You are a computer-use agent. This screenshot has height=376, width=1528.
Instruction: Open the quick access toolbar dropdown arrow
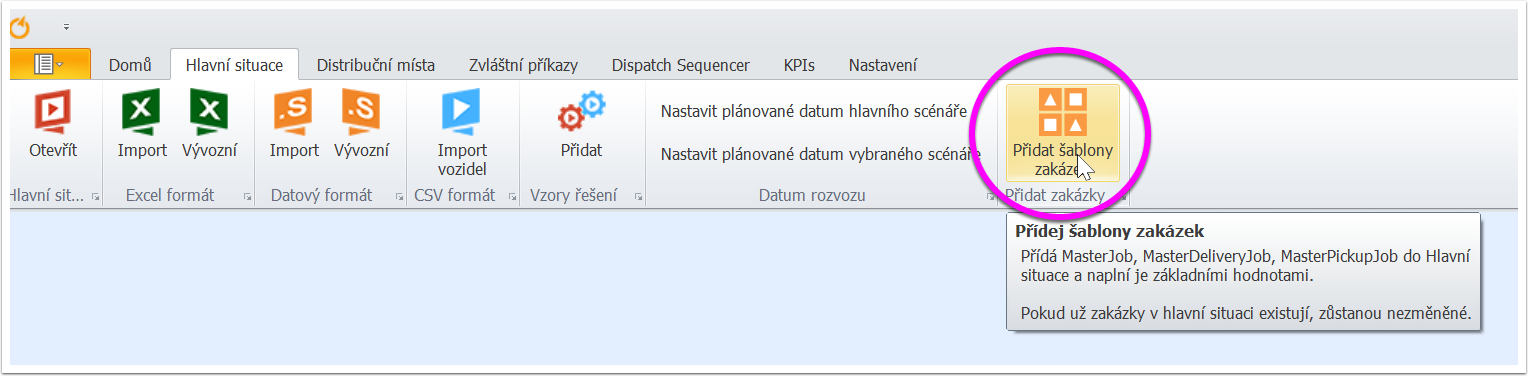[66, 27]
